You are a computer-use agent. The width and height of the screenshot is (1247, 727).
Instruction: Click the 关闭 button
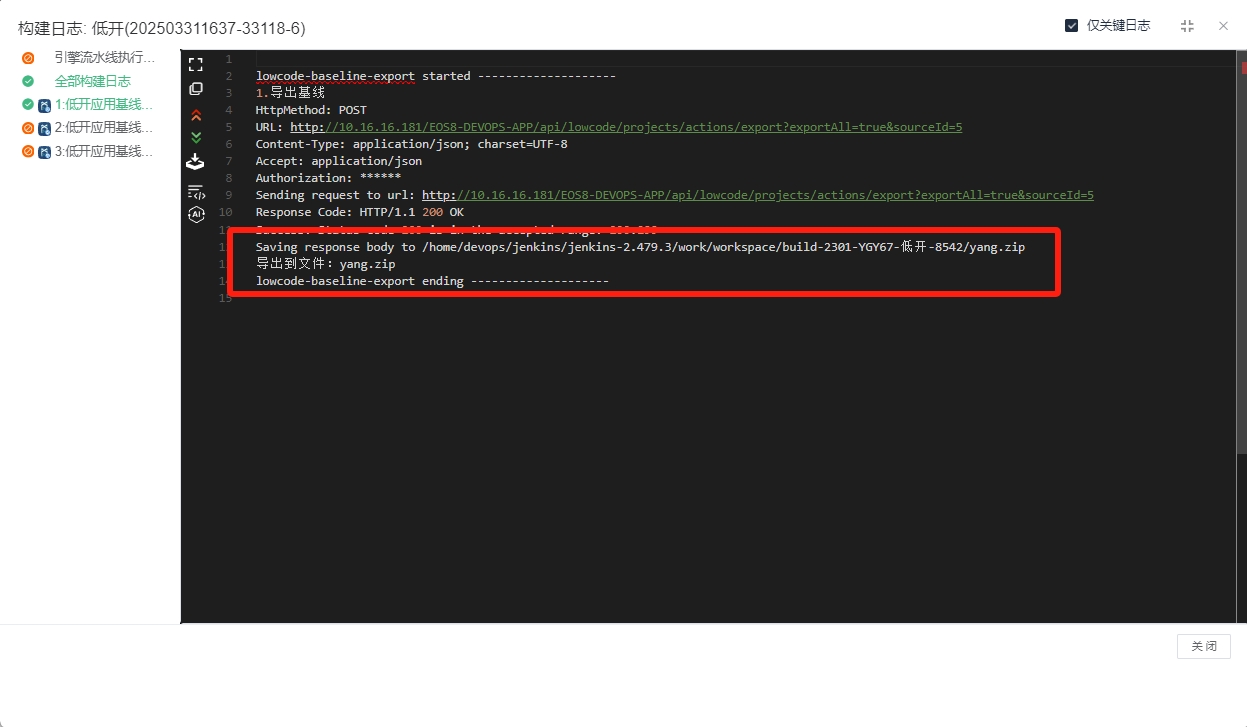(x=1203, y=646)
